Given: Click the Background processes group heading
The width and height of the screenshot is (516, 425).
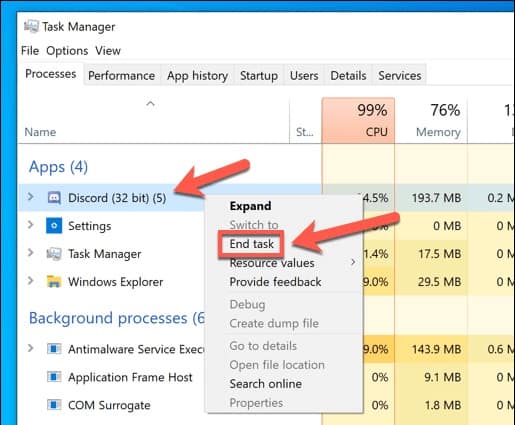Looking at the screenshot, I should [117, 318].
